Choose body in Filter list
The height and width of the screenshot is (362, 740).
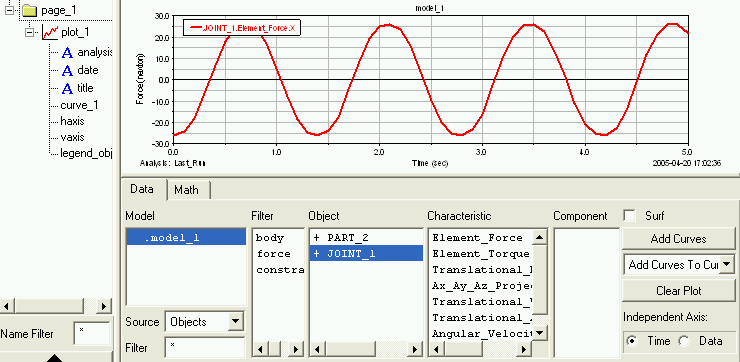coord(270,238)
